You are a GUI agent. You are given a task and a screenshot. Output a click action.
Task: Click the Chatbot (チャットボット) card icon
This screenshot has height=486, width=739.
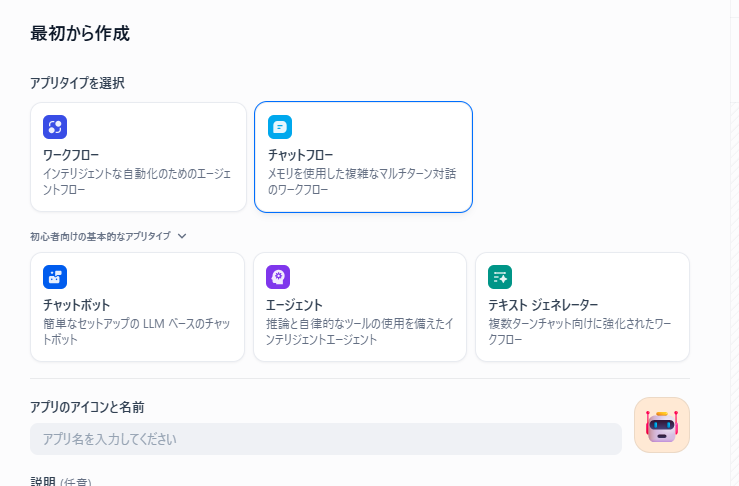click(x=55, y=277)
